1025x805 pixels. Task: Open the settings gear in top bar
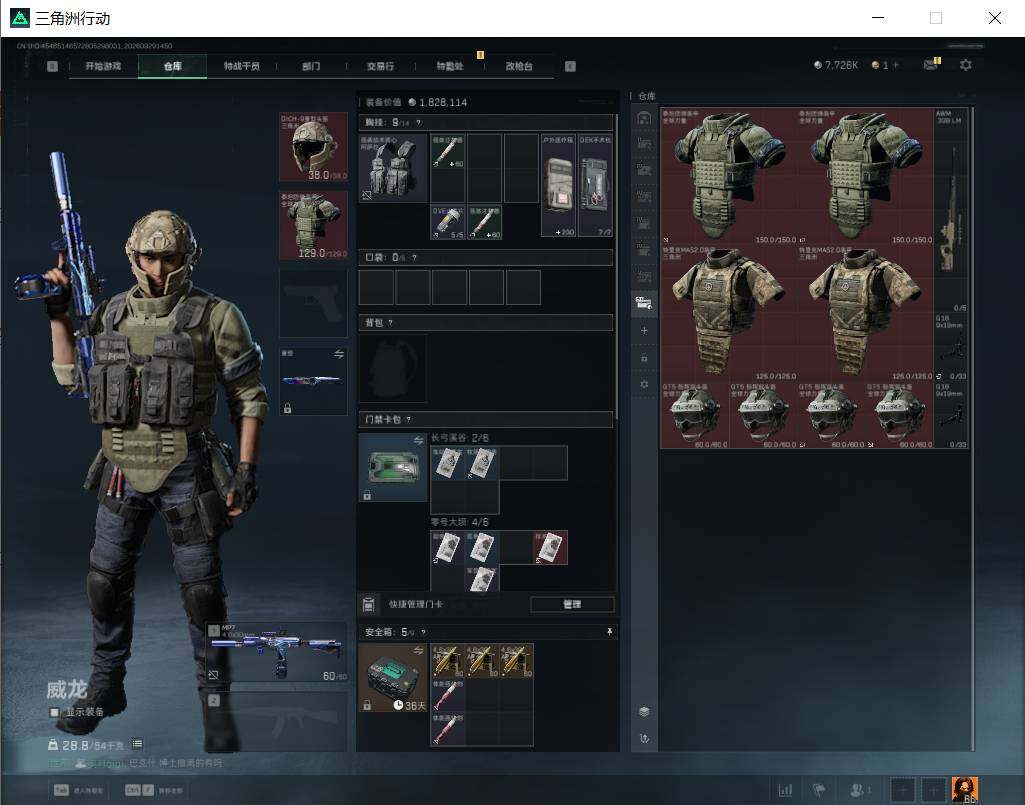[x=966, y=65]
